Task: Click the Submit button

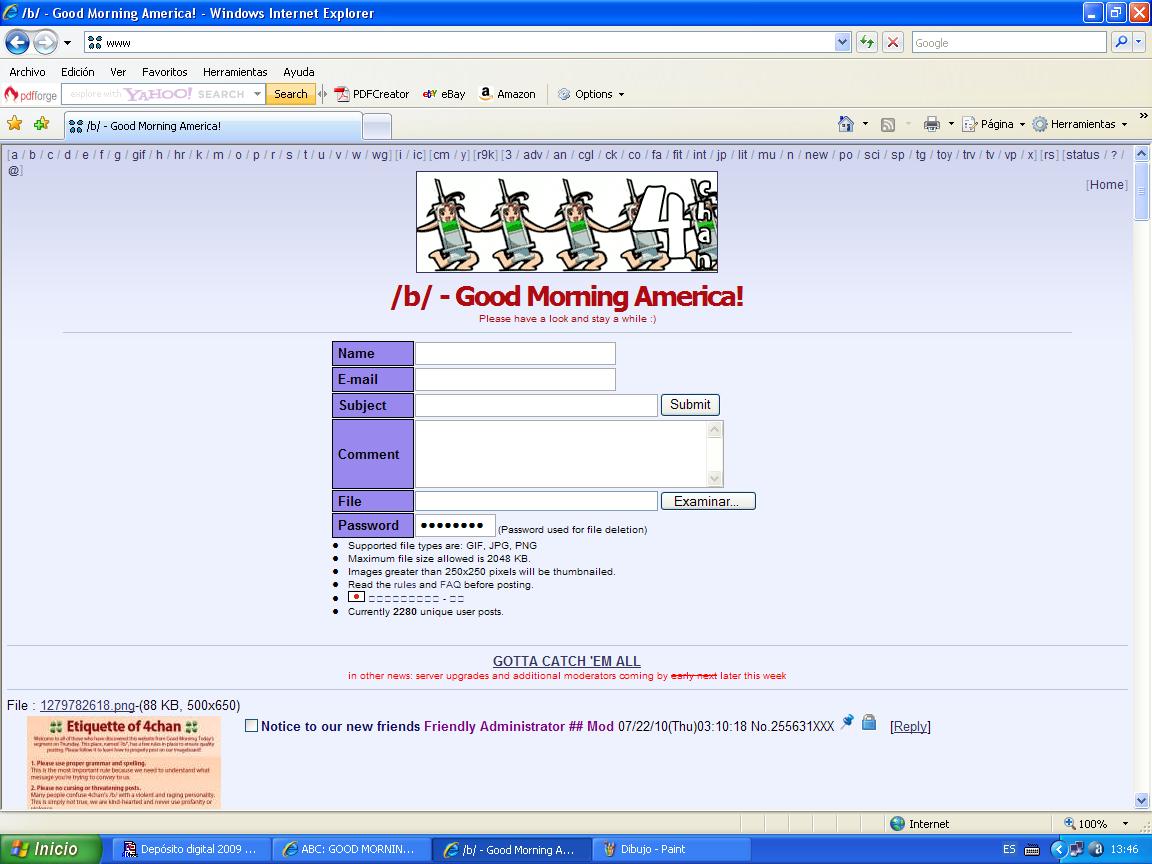Action: pos(690,405)
